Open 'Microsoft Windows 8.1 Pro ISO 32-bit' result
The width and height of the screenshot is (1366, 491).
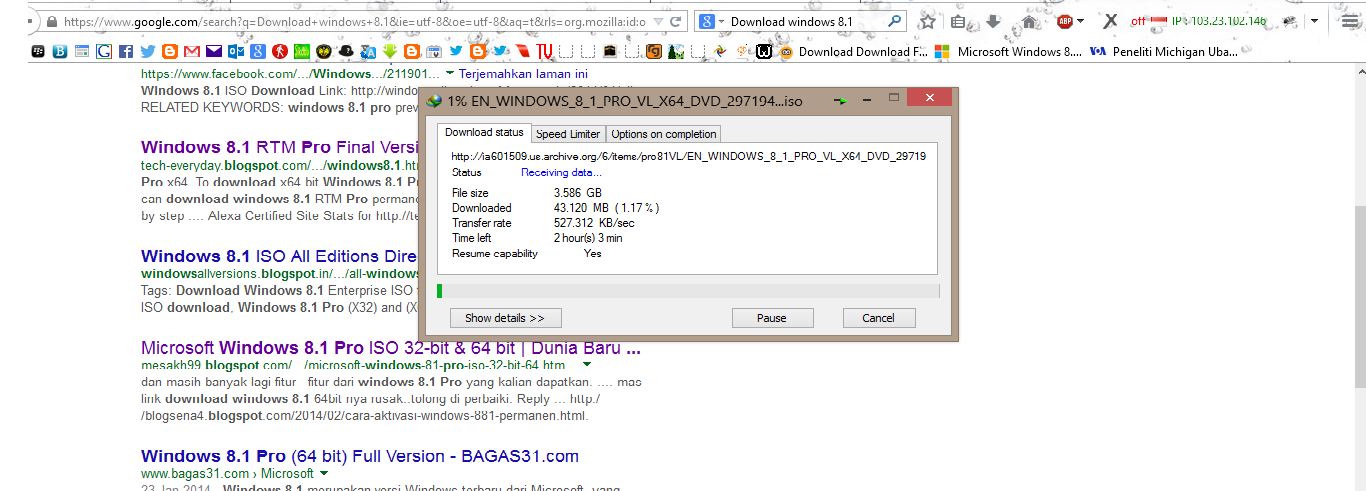391,348
